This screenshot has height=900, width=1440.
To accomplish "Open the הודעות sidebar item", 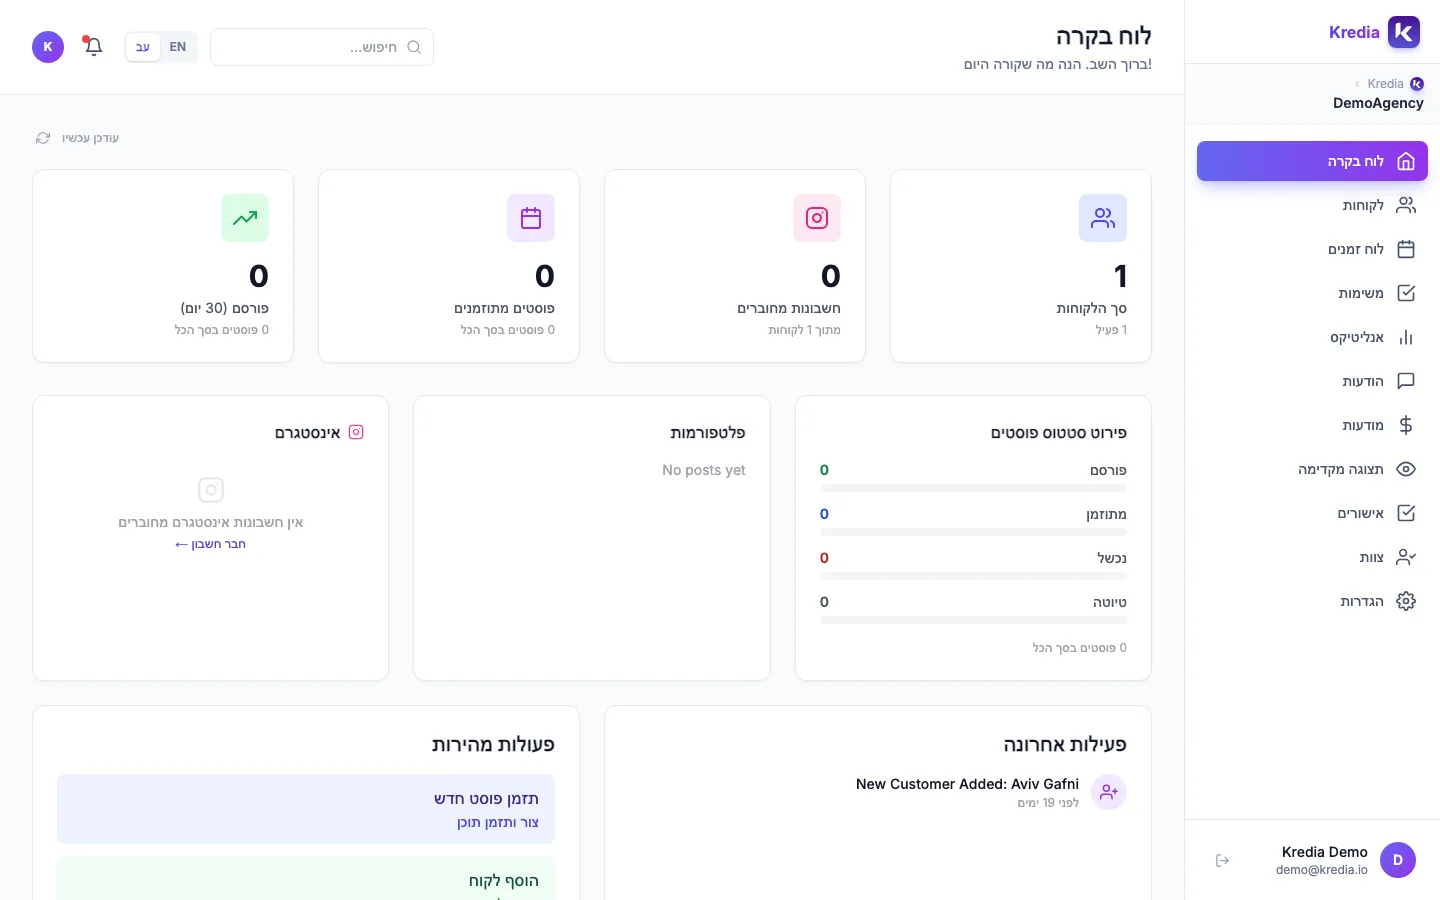I will (x=1312, y=381).
